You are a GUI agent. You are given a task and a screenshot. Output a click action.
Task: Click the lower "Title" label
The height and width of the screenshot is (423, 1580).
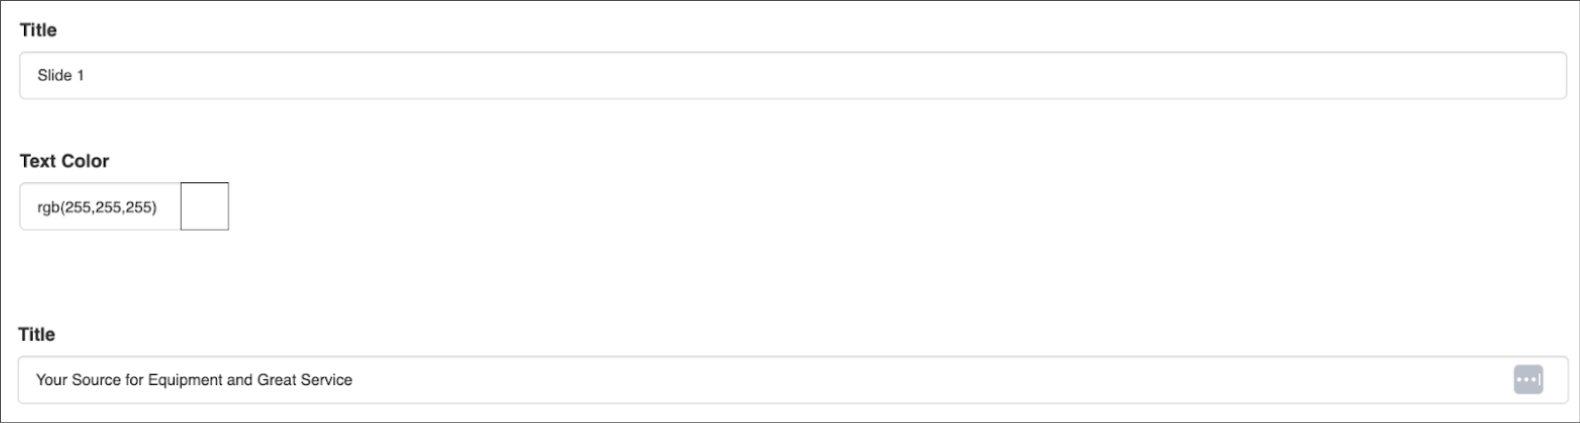click(x=37, y=334)
